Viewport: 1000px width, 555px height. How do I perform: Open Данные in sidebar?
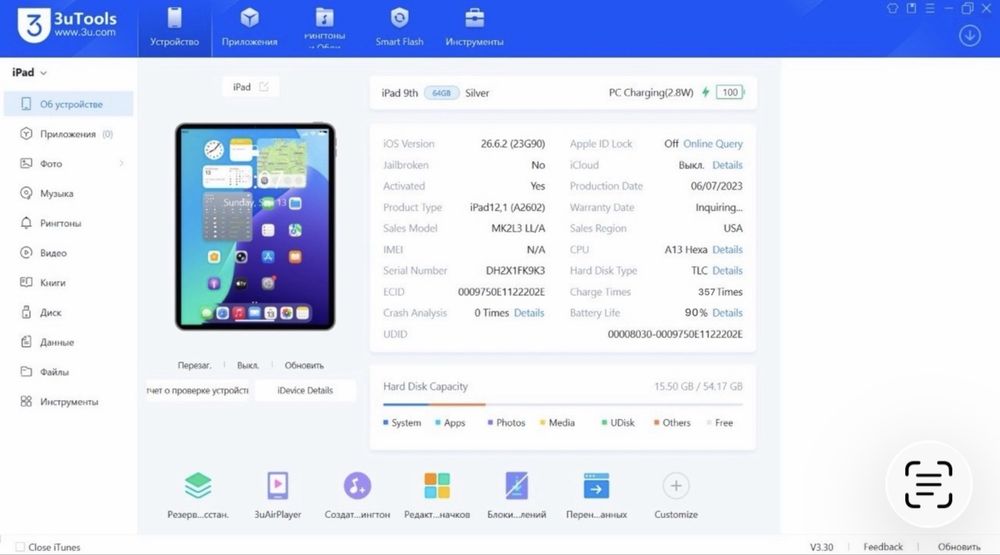(x=69, y=342)
